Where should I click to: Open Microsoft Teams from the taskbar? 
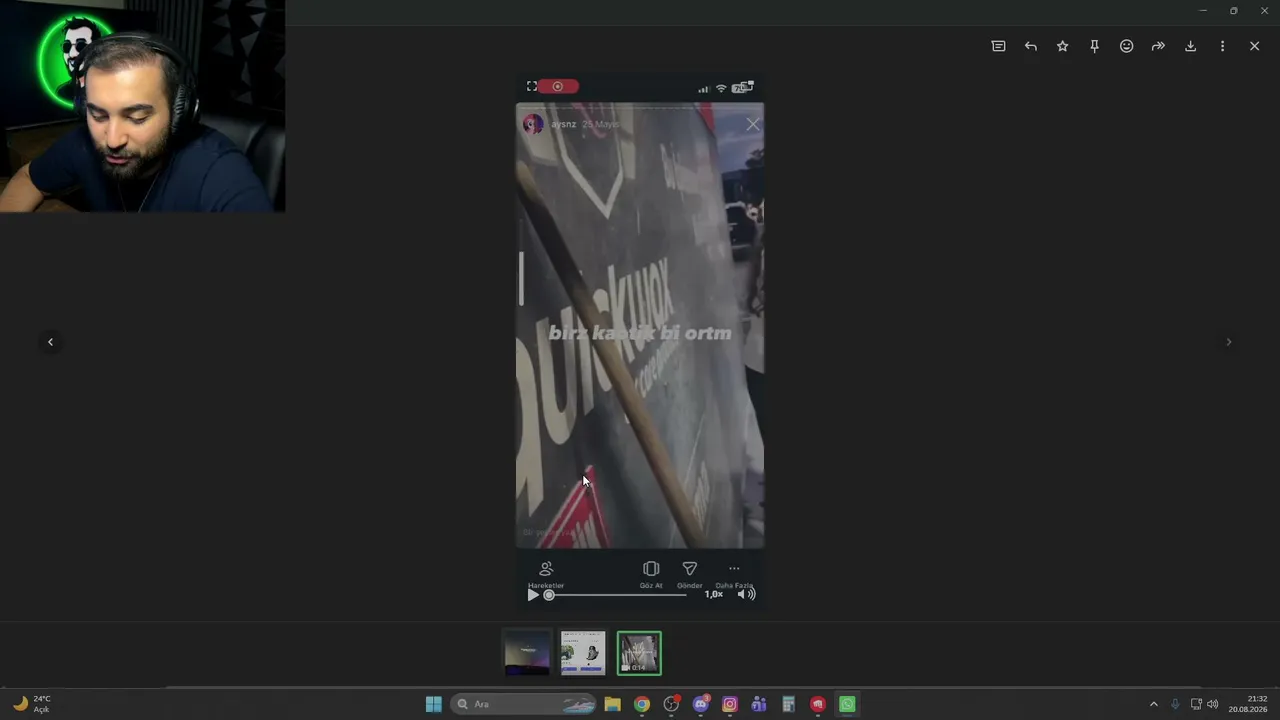[759, 704]
